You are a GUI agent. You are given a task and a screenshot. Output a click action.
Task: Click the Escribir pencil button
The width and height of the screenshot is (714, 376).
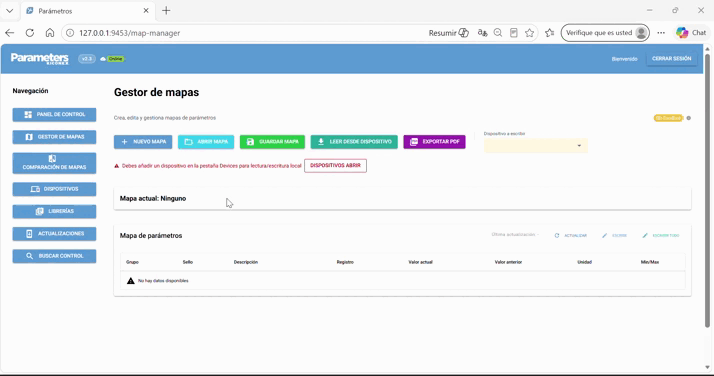tap(614, 235)
